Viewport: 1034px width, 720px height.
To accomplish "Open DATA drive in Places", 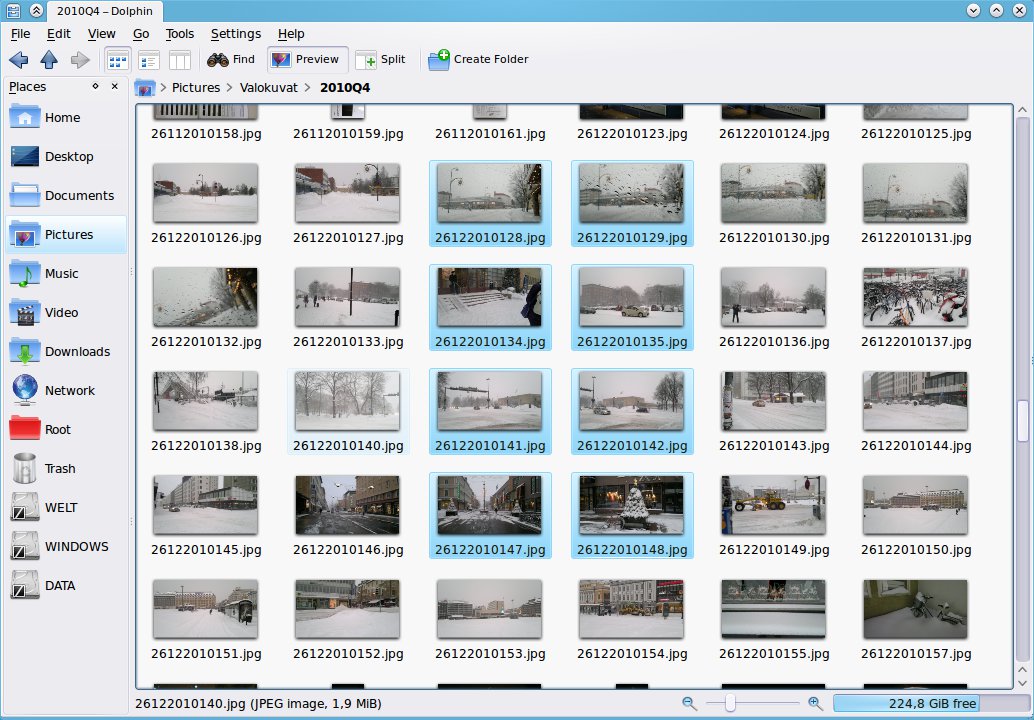I will (66, 585).
